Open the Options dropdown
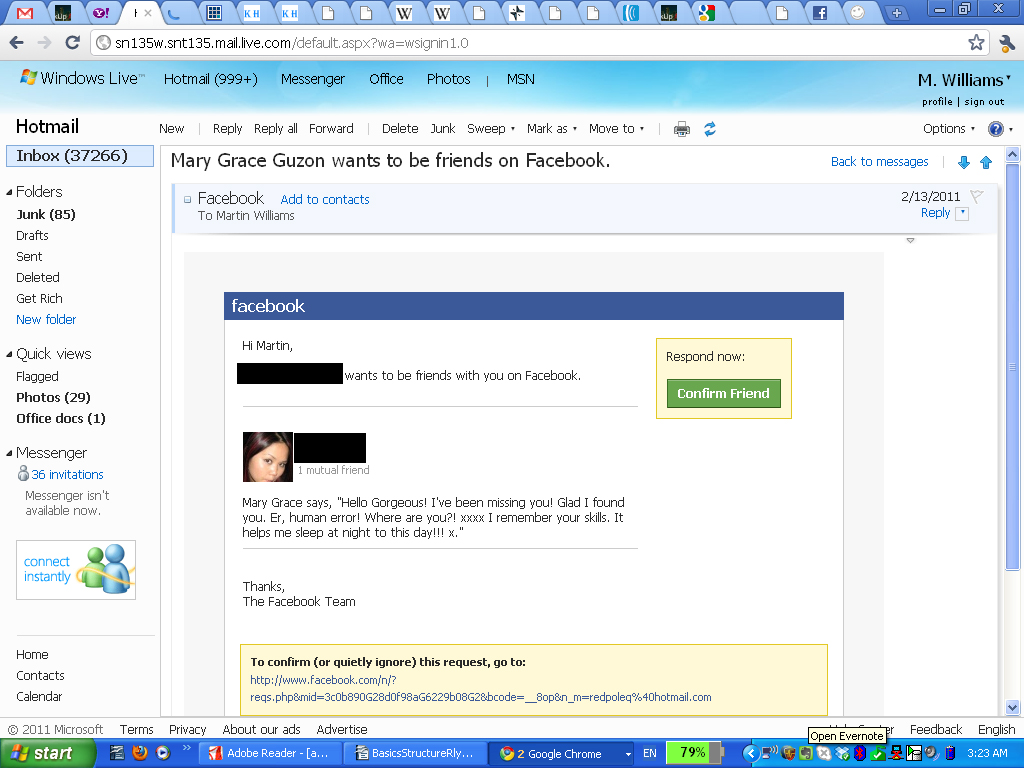Viewport: 1024px width, 768px height. click(x=949, y=129)
